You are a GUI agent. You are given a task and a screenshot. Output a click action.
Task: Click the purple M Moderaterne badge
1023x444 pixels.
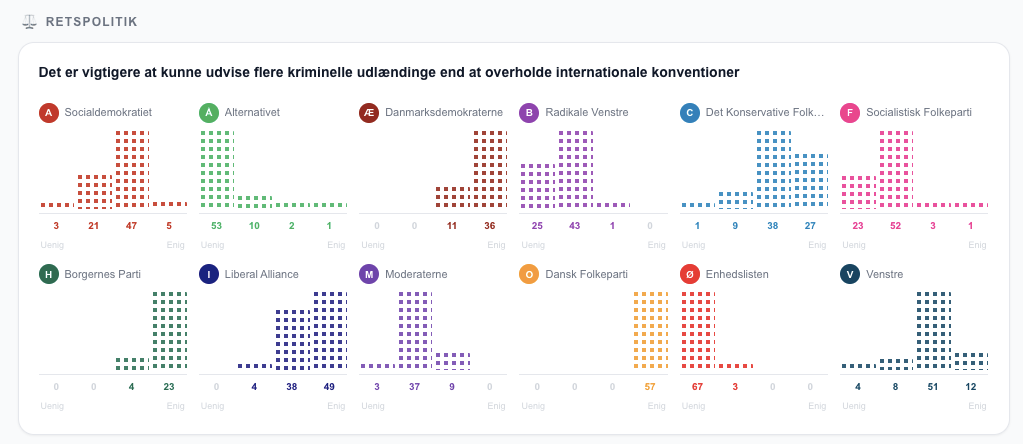(369, 274)
